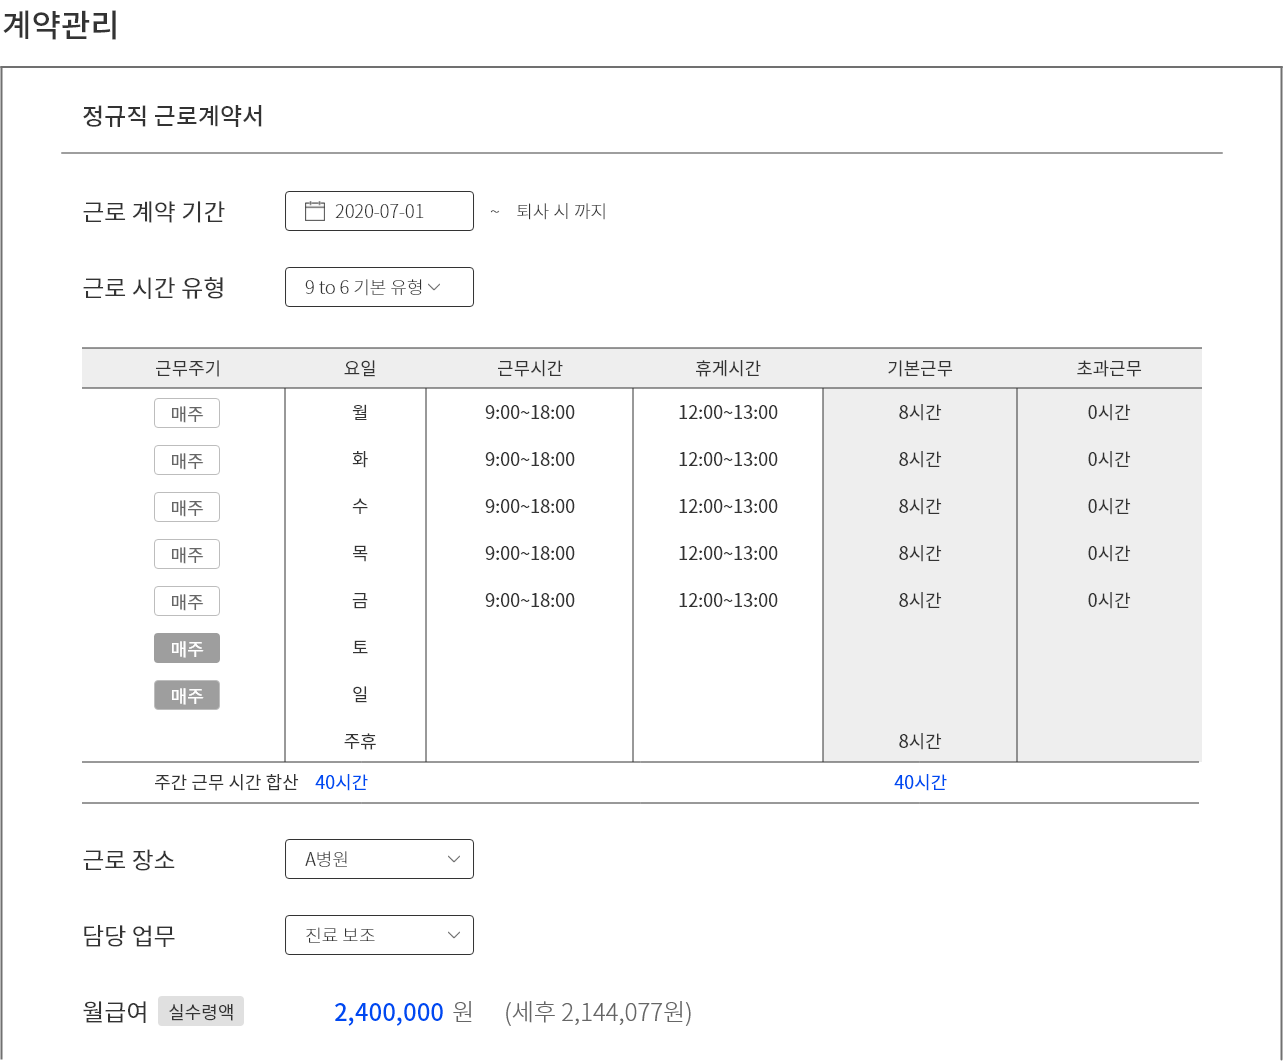Image resolution: width=1283 pixels, height=1061 pixels.
Task: Click the 2,400,000 salary amount
Action: click(389, 1012)
